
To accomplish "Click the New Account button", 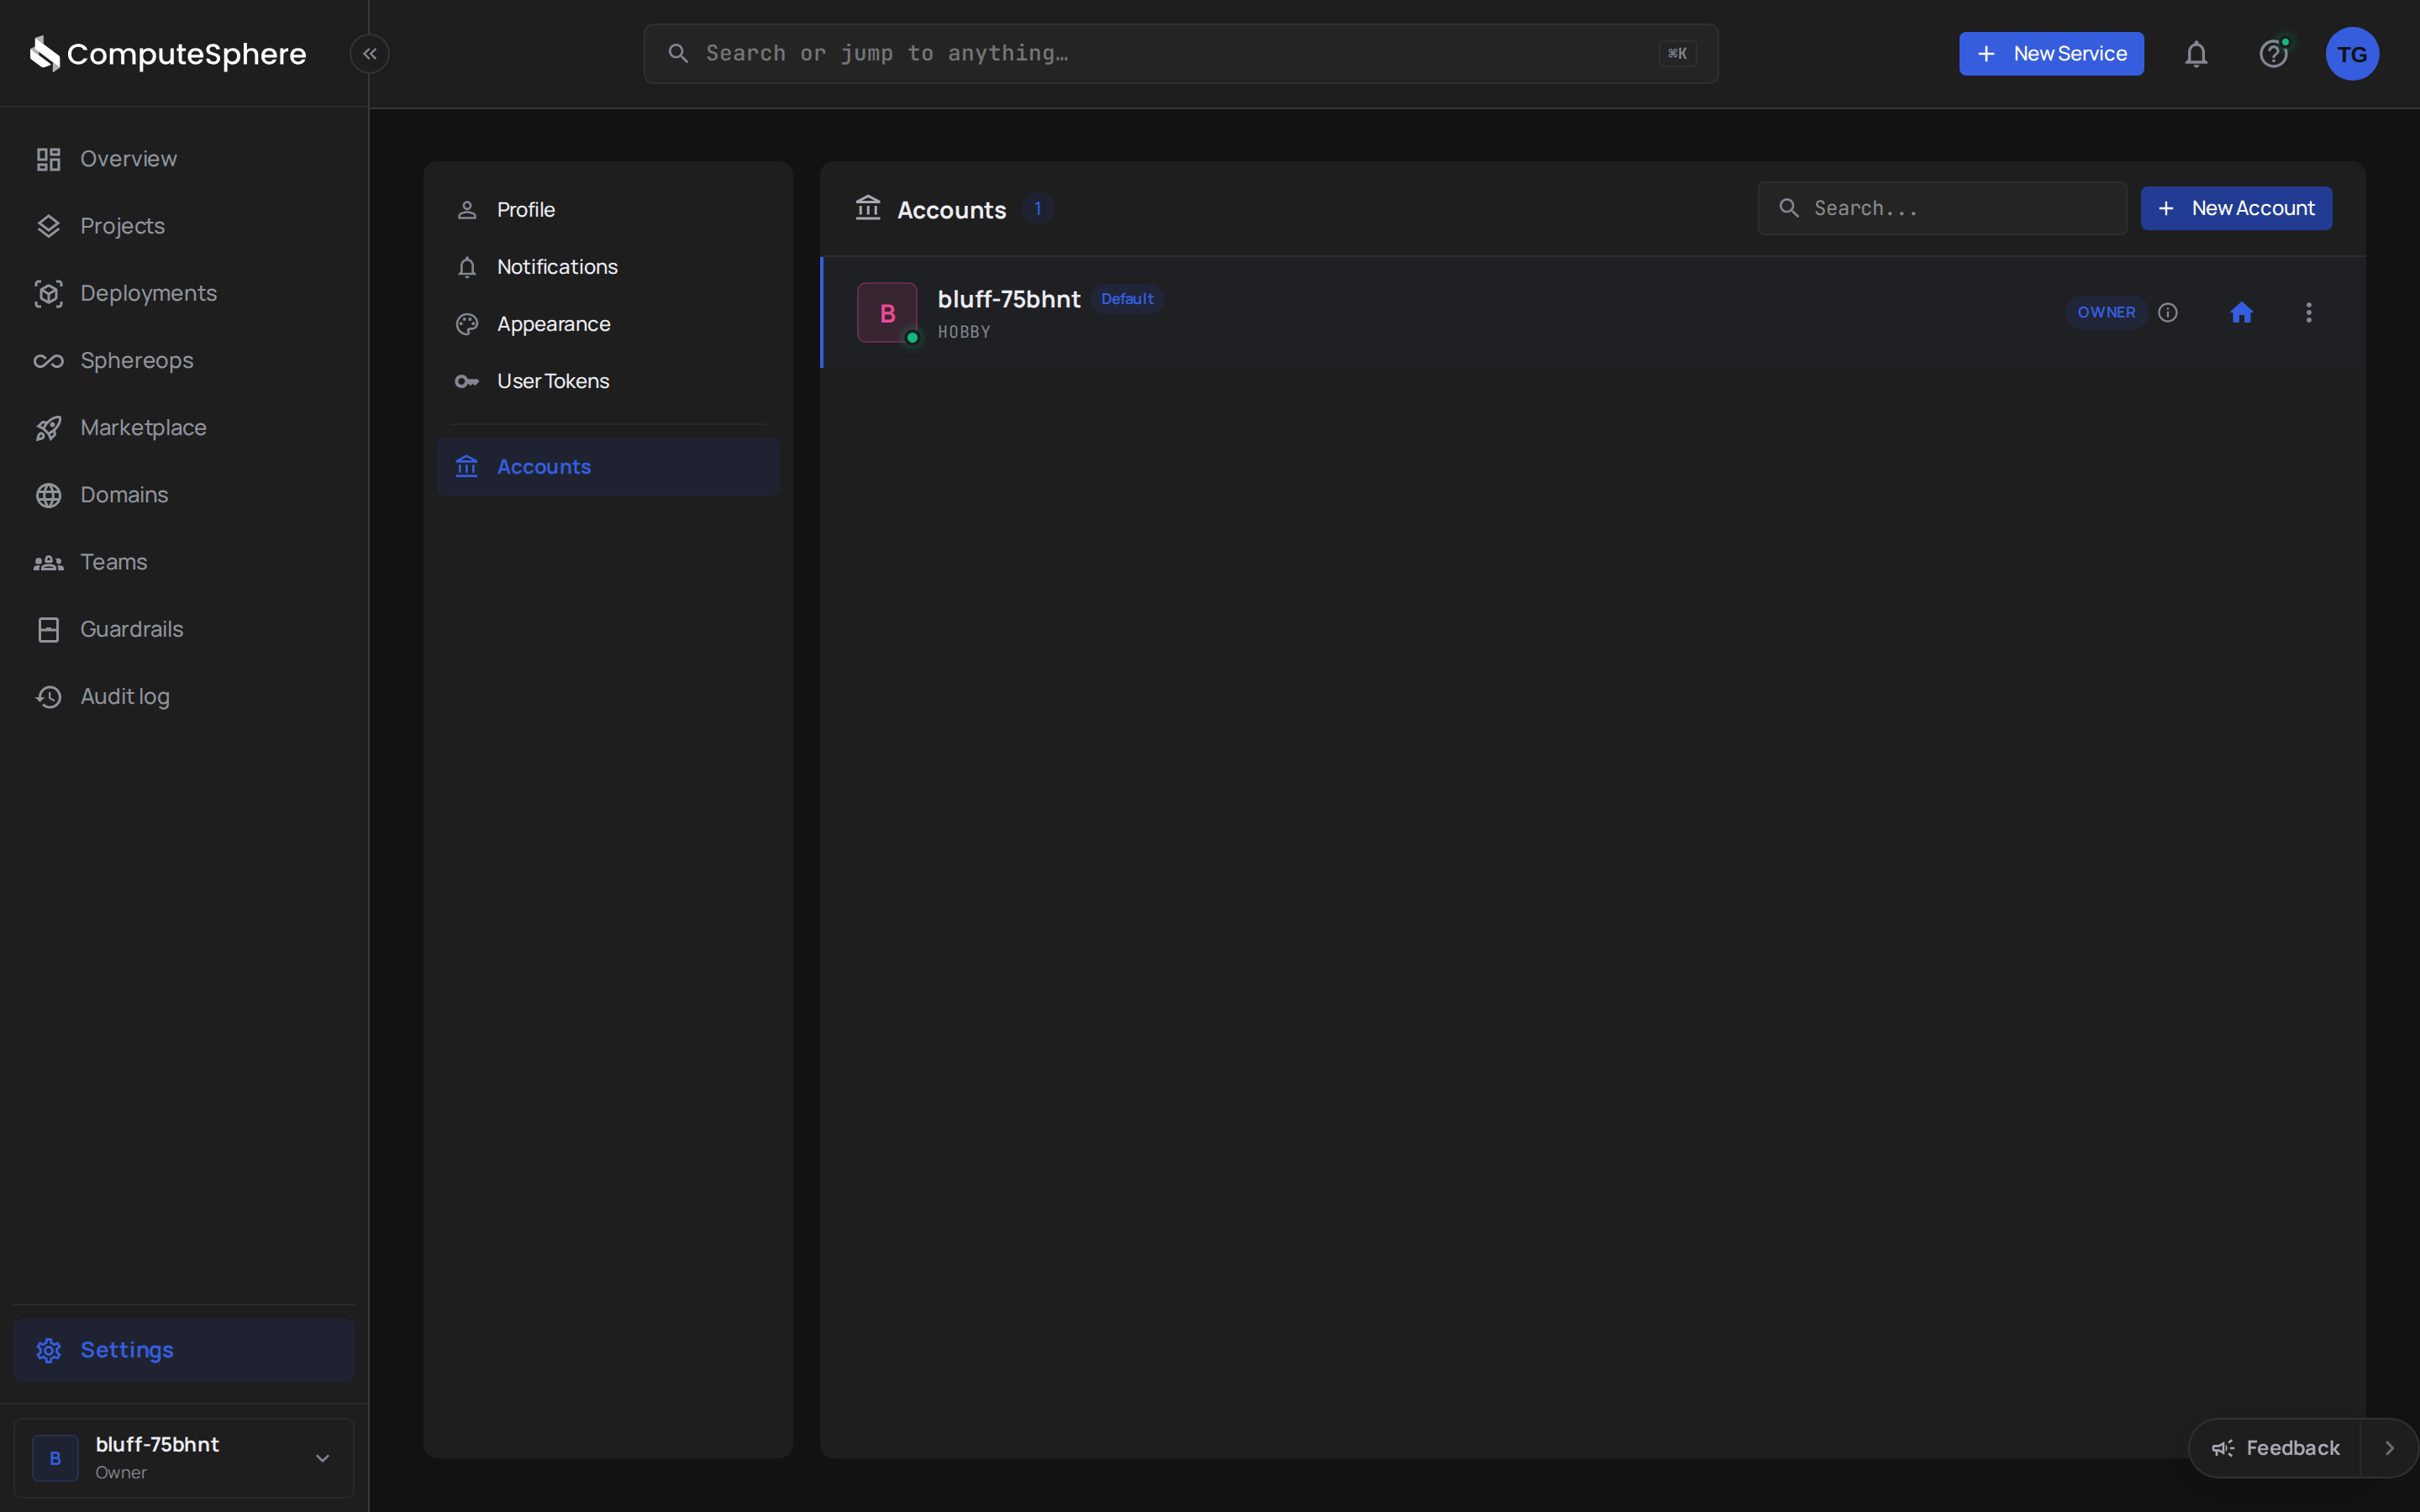I will [2236, 208].
